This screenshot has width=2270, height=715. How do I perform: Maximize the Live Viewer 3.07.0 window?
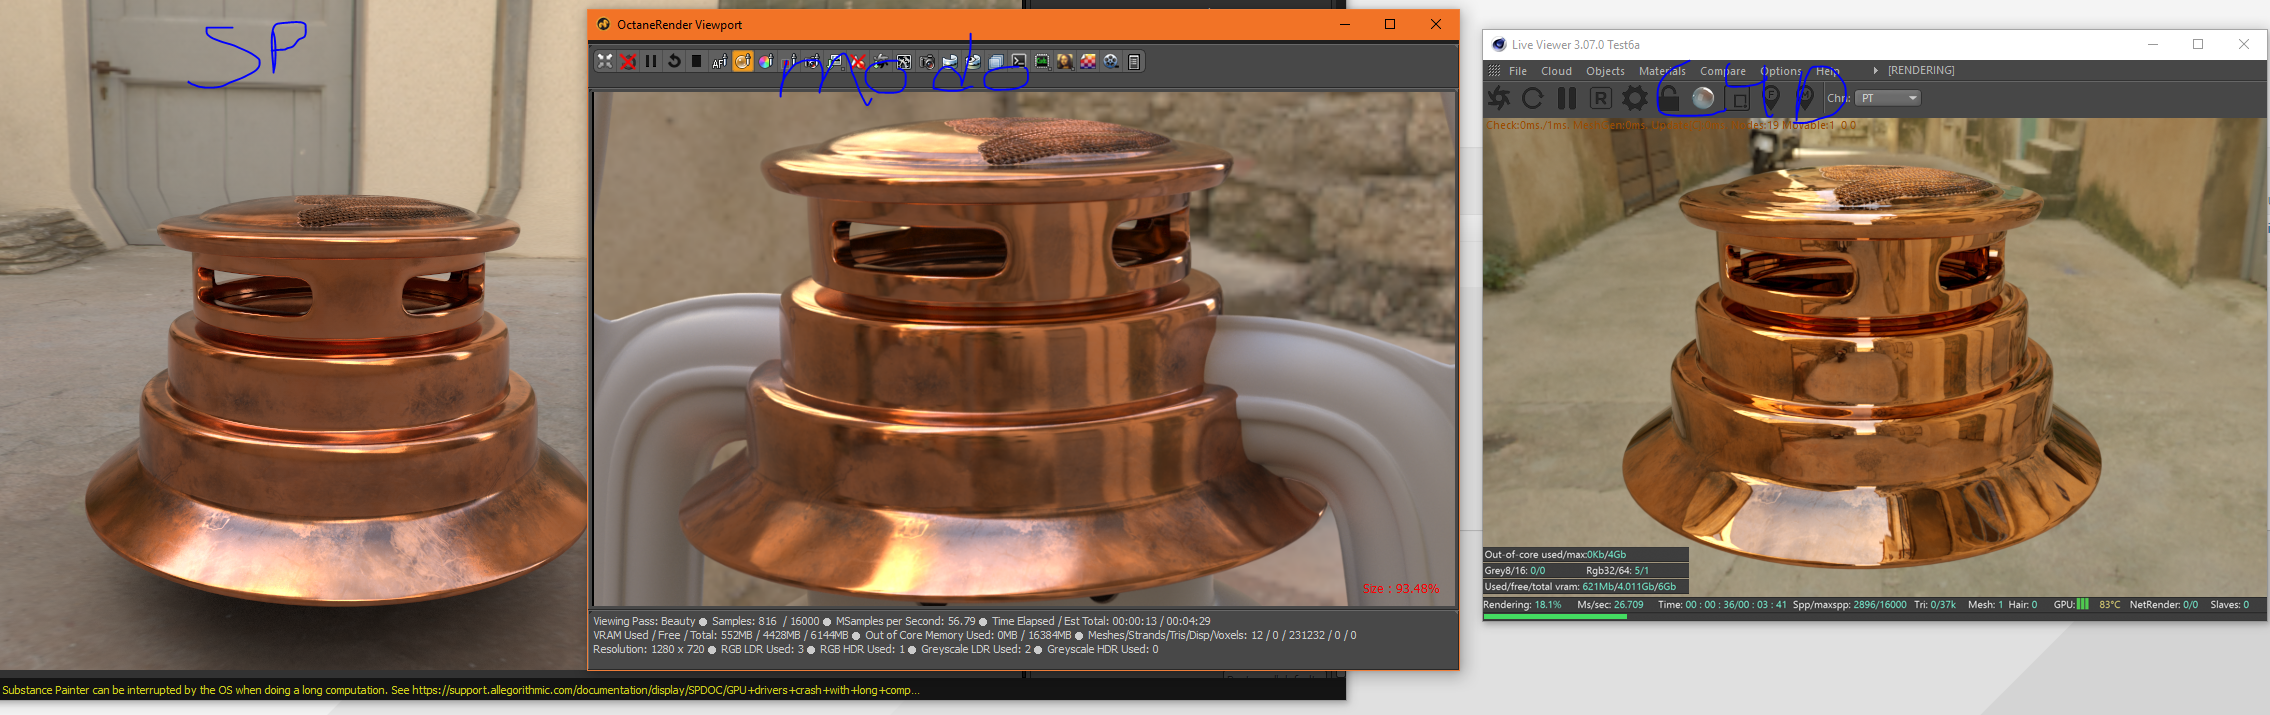[2198, 44]
